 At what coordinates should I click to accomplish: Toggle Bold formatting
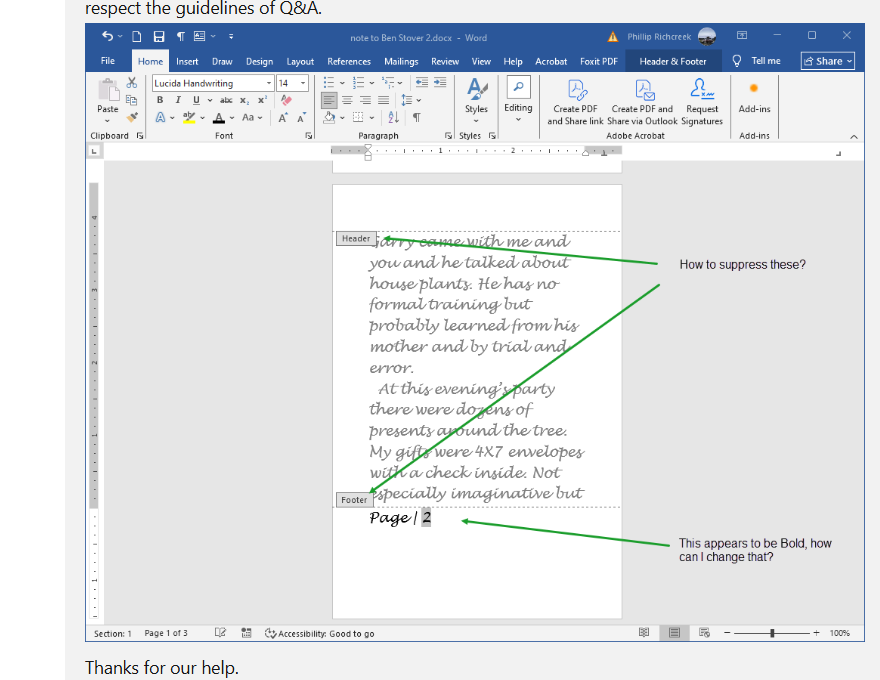coord(161,100)
